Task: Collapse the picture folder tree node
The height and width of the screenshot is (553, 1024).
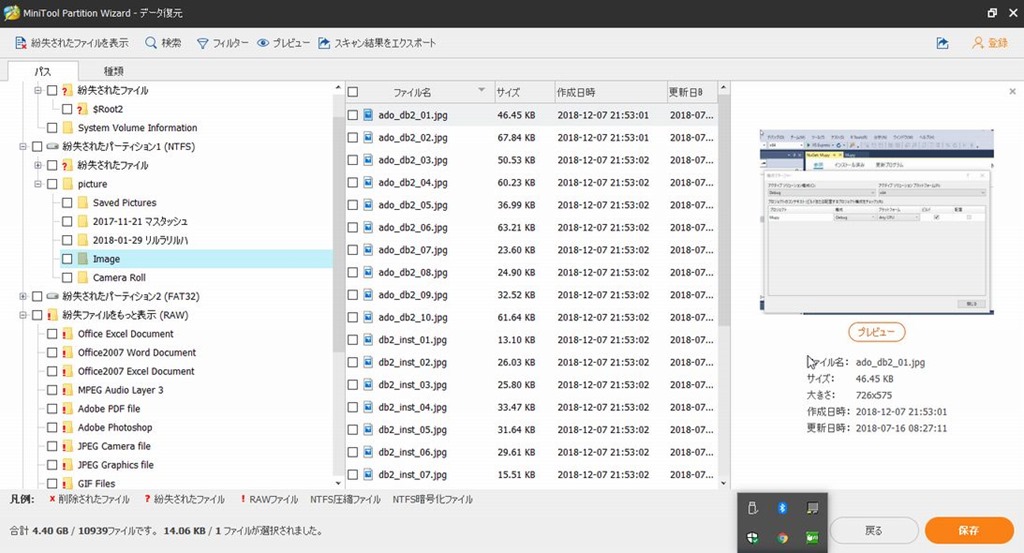Action: click(x=38, y=184)
